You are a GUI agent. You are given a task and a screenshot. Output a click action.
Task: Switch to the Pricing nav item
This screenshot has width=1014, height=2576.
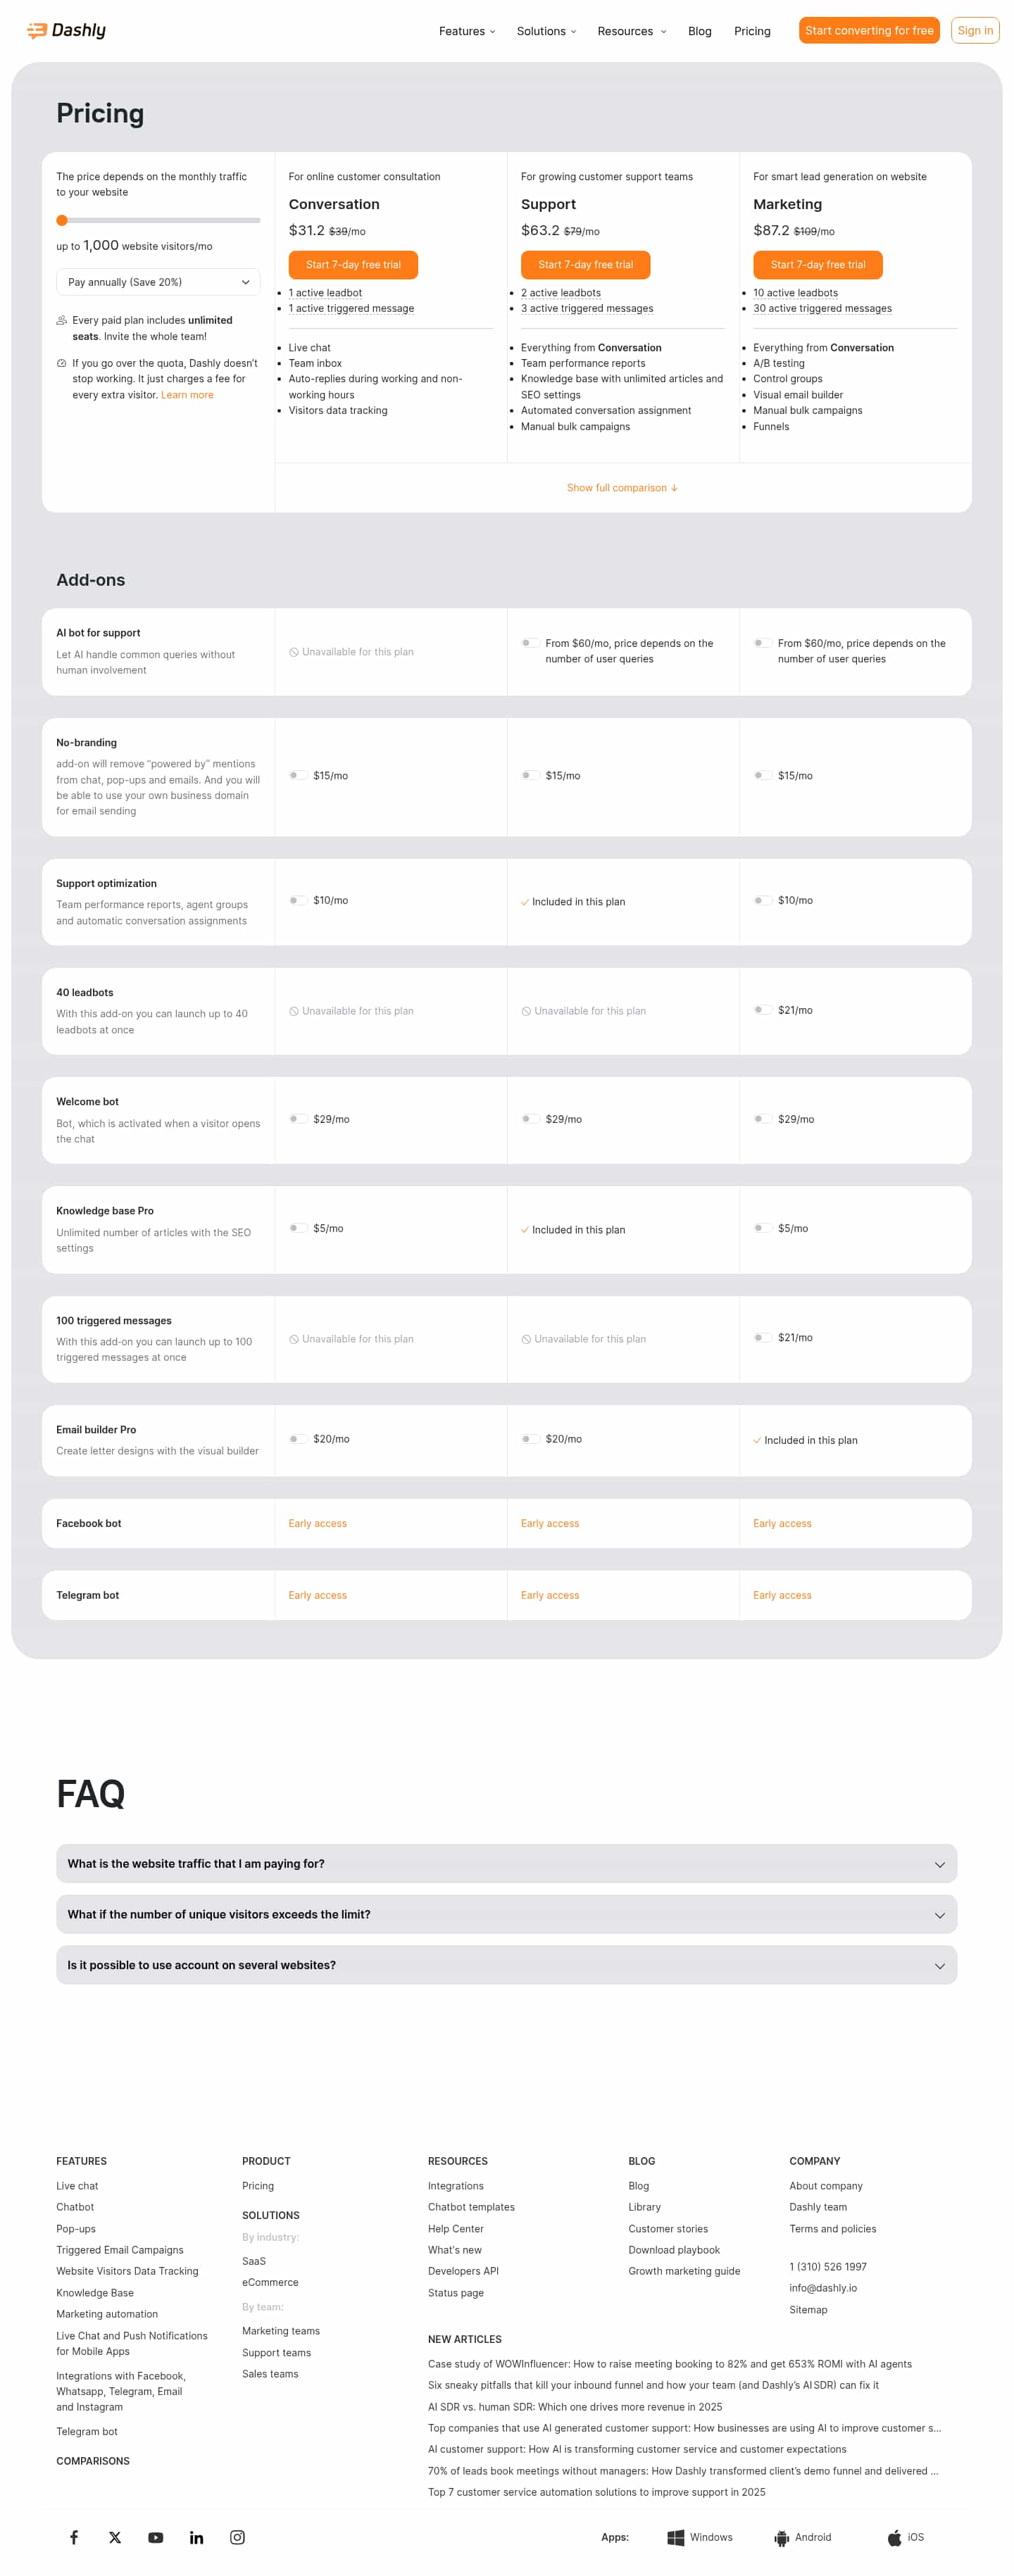tap(752, 30)
